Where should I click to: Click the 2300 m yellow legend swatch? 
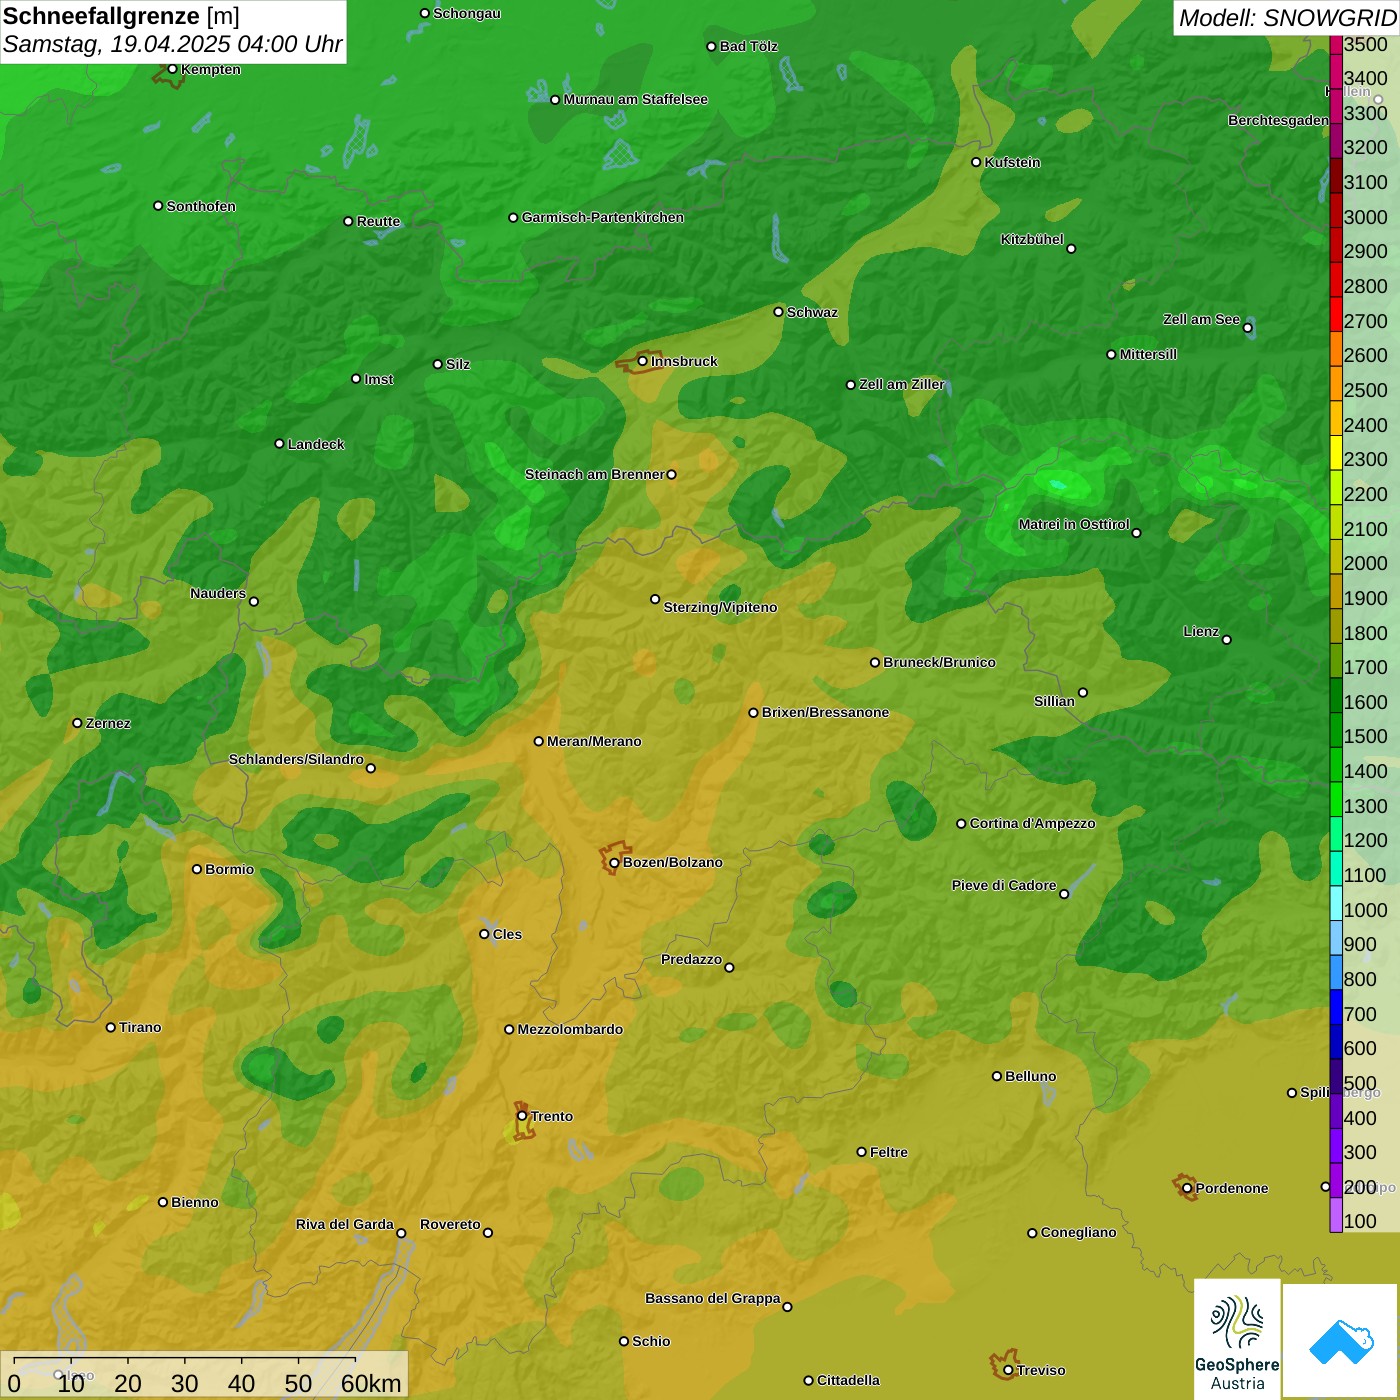pos(1336,453)
